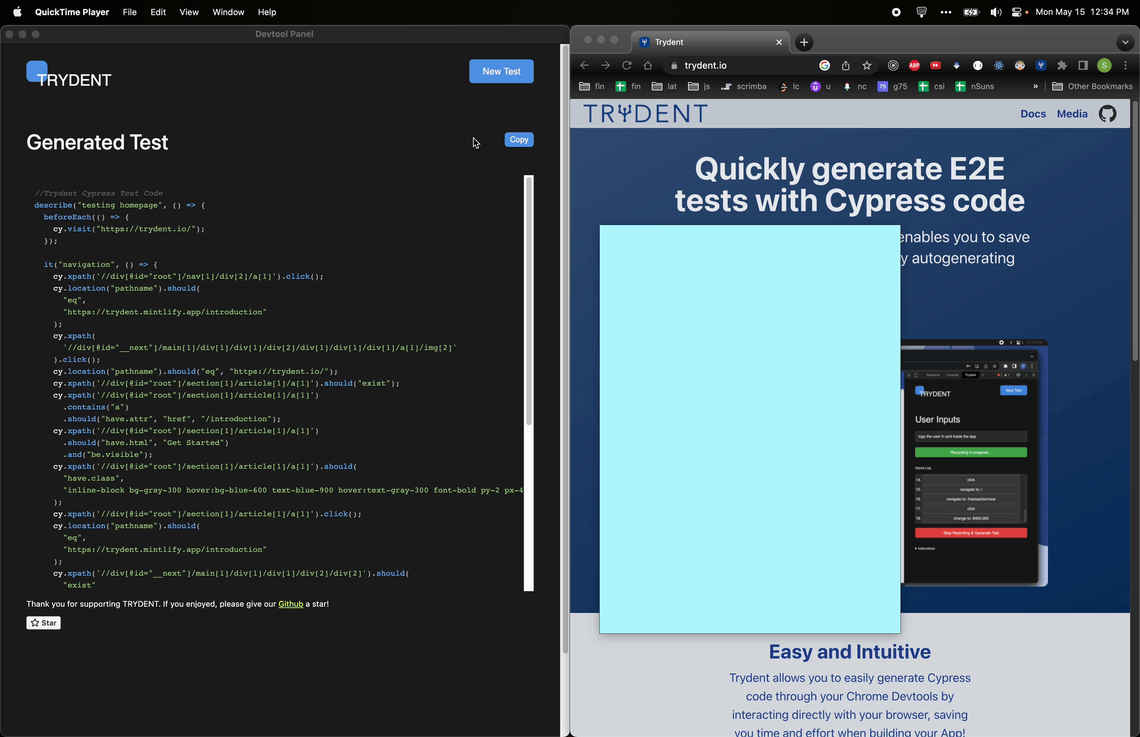Click the TRYDENT wordmark in the website header
The width and height of the screenshot is (1140, 737).
point(645,113)
